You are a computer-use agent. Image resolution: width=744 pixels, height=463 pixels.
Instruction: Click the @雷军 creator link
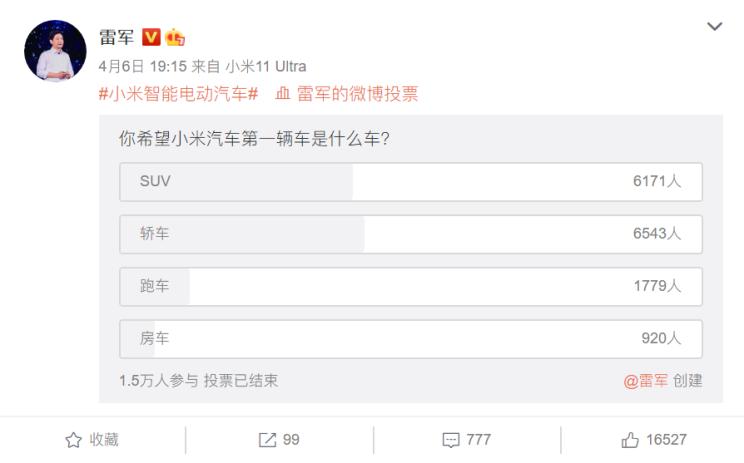[644, 381]
